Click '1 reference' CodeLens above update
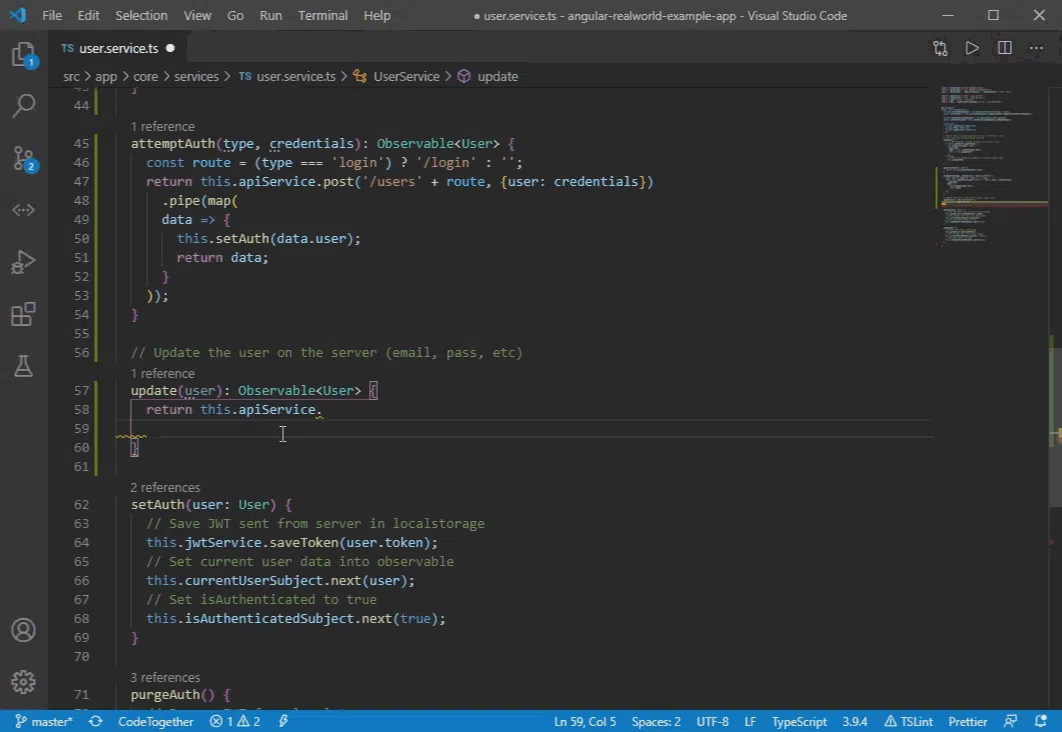Viewport: 1062px width, 732px height. (x=163, y=374)
